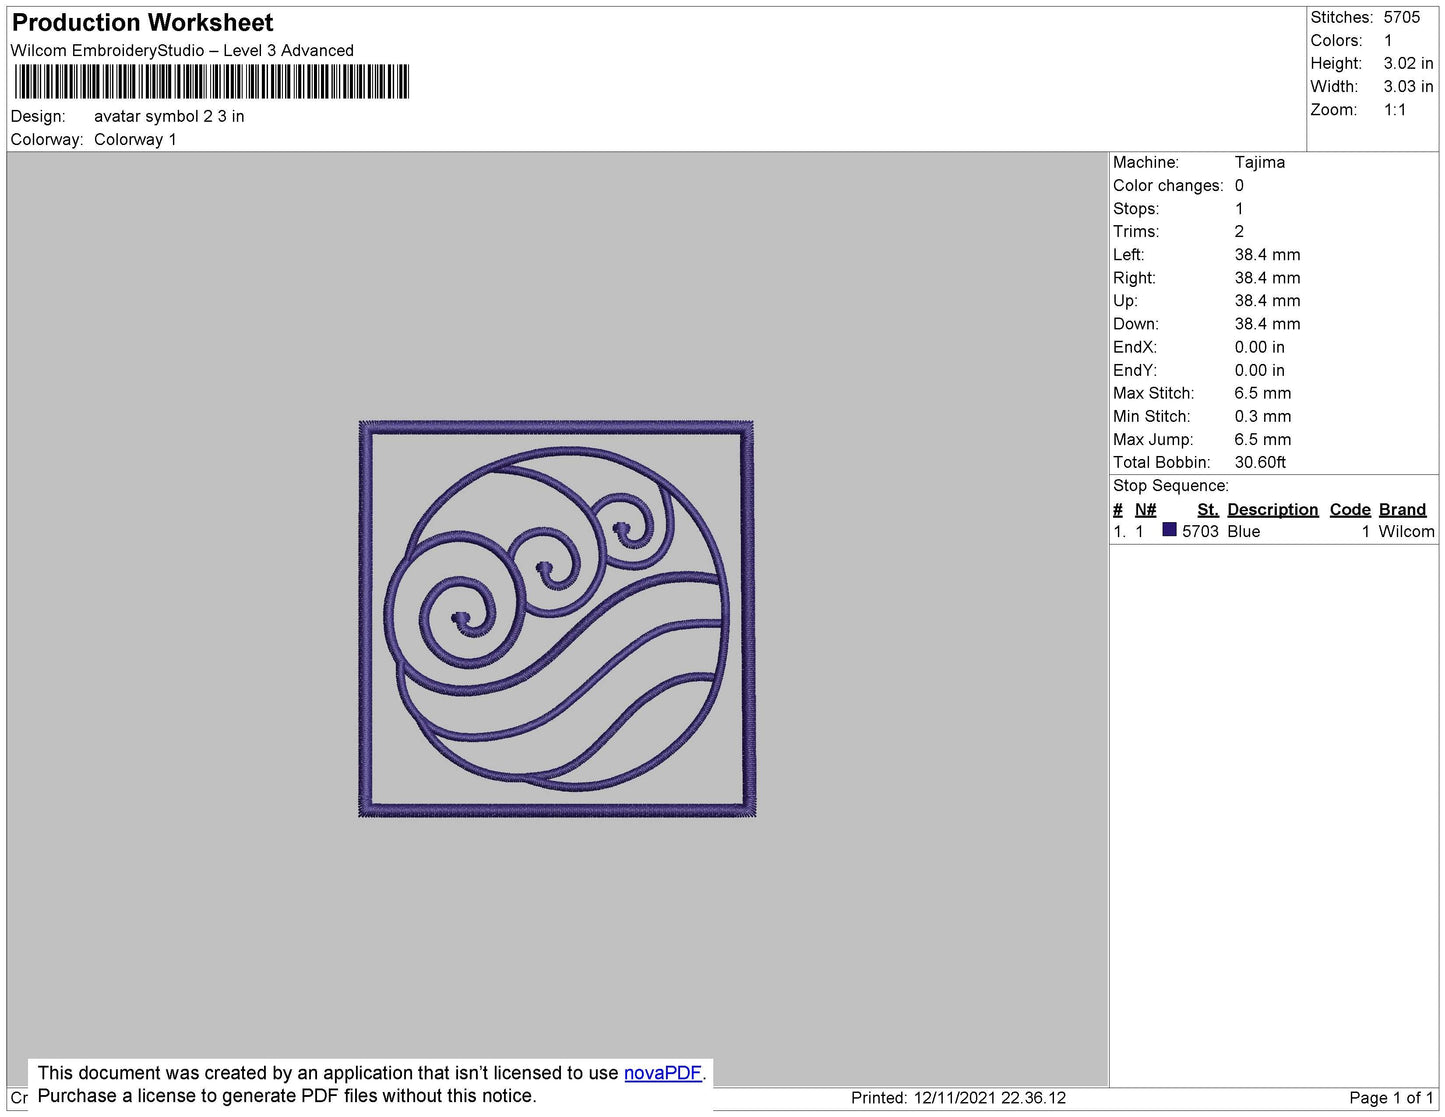Select the EndX value 0.00 in
This screenshot has width=1445, height=1117.
[x=1260, y=347]
